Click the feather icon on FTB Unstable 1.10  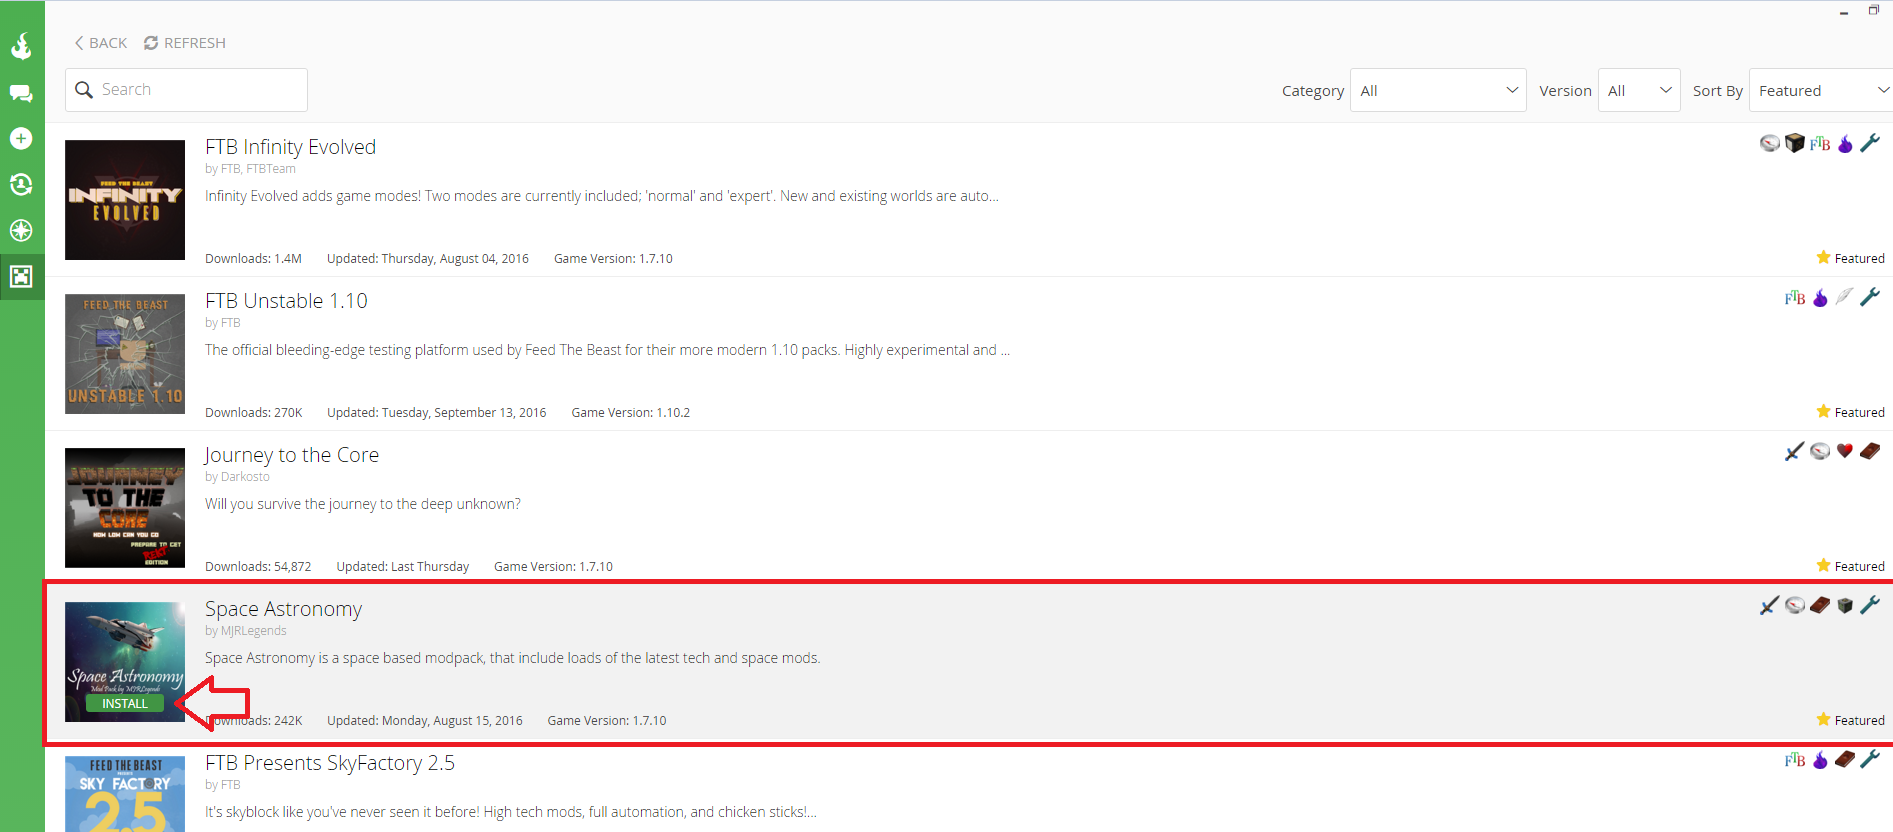tap(1844, 297)
